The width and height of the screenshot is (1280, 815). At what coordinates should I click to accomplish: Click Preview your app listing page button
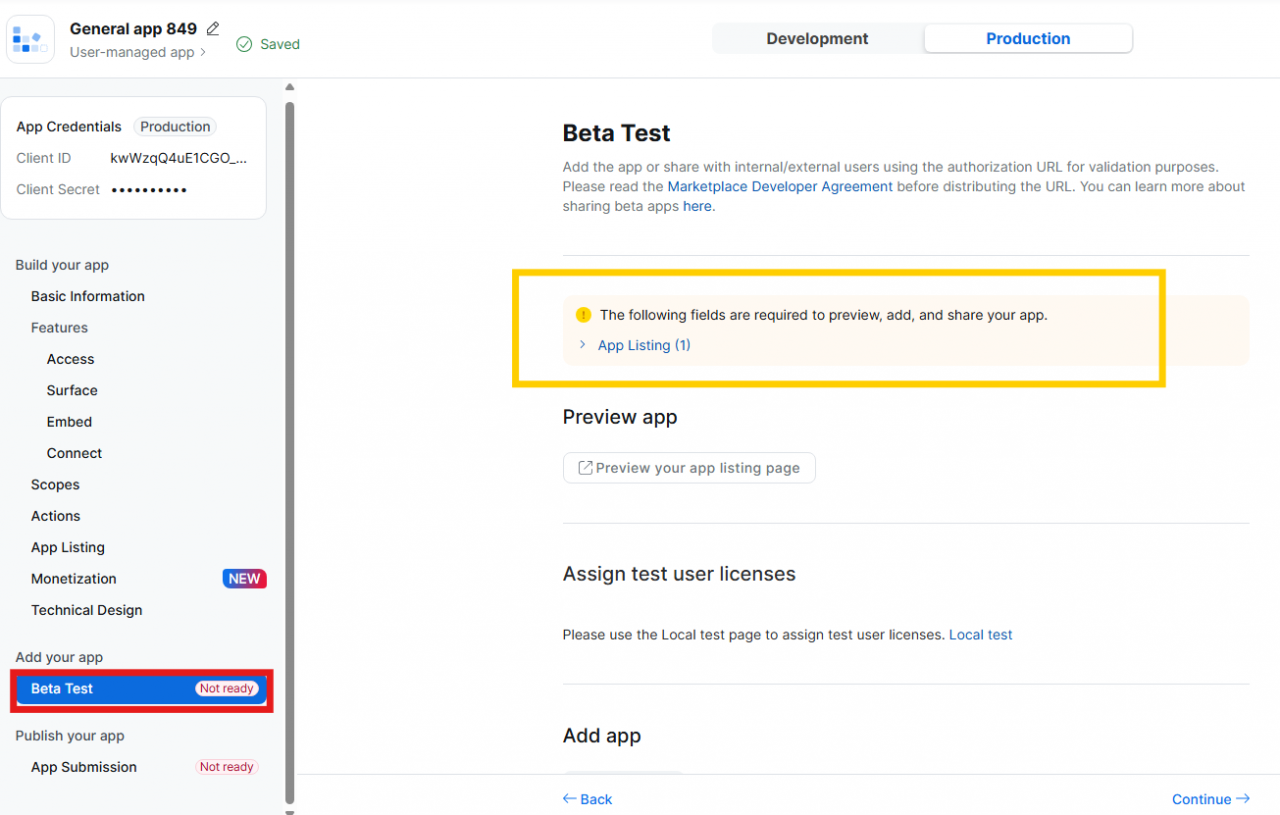(x=689, y=468)
